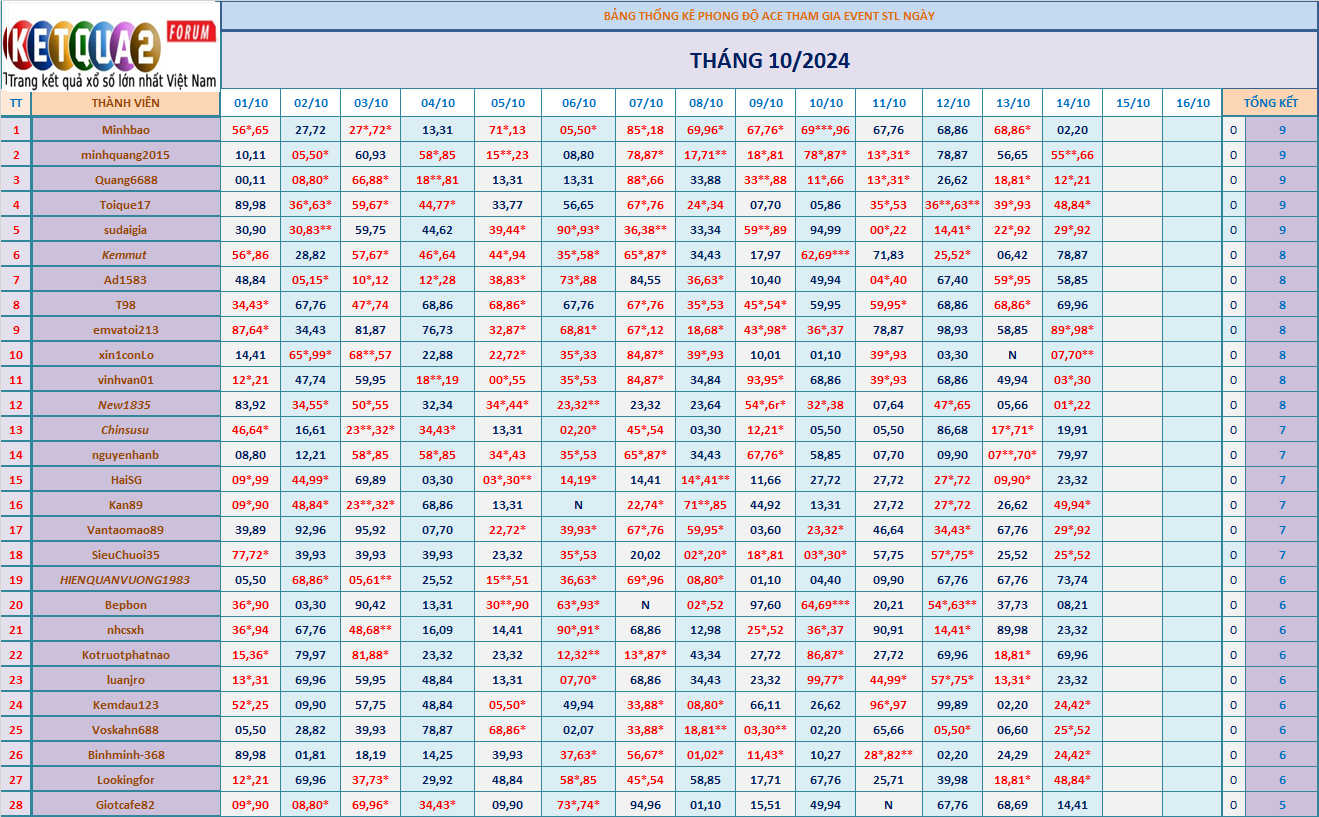
Task: Click nguyenhanb's 13/10 cell 07**,70*
Action: tap(1012, 455)
